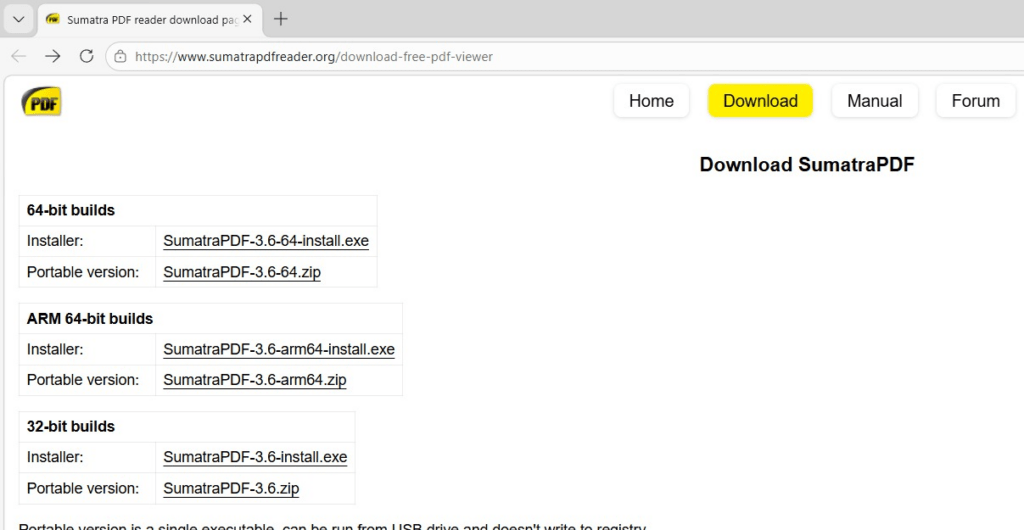Click the browser forward arrow
1024x530 pixels.
pyautogui.click(x=52, y=56)
